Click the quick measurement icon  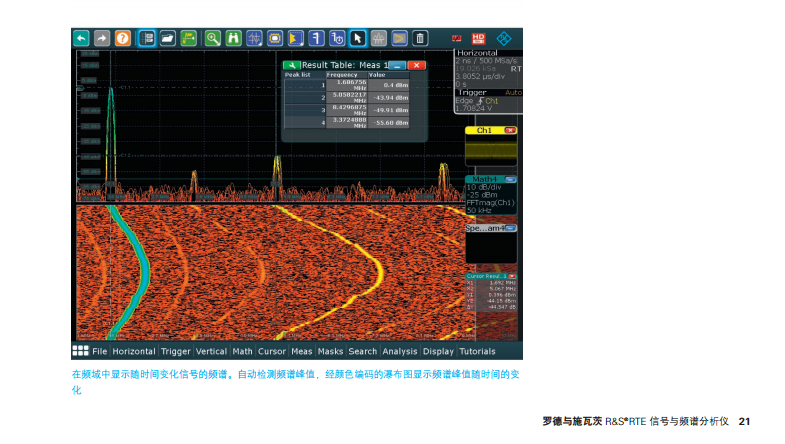(x=316, y=39)
